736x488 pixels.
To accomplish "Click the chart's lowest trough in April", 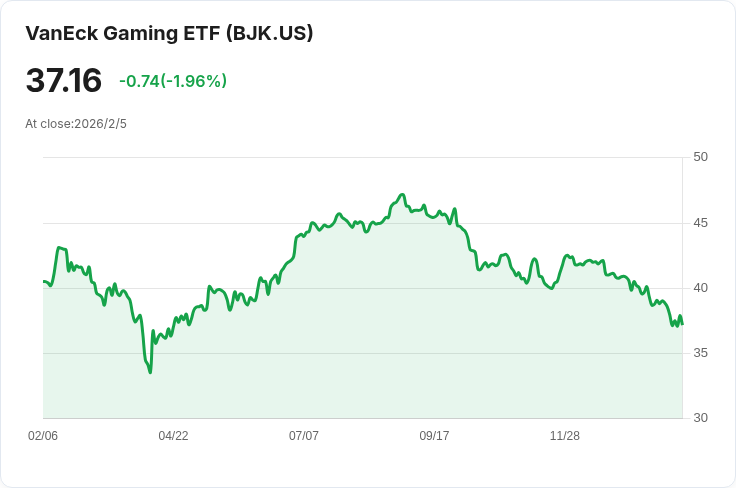I will (x=150, y=373).
